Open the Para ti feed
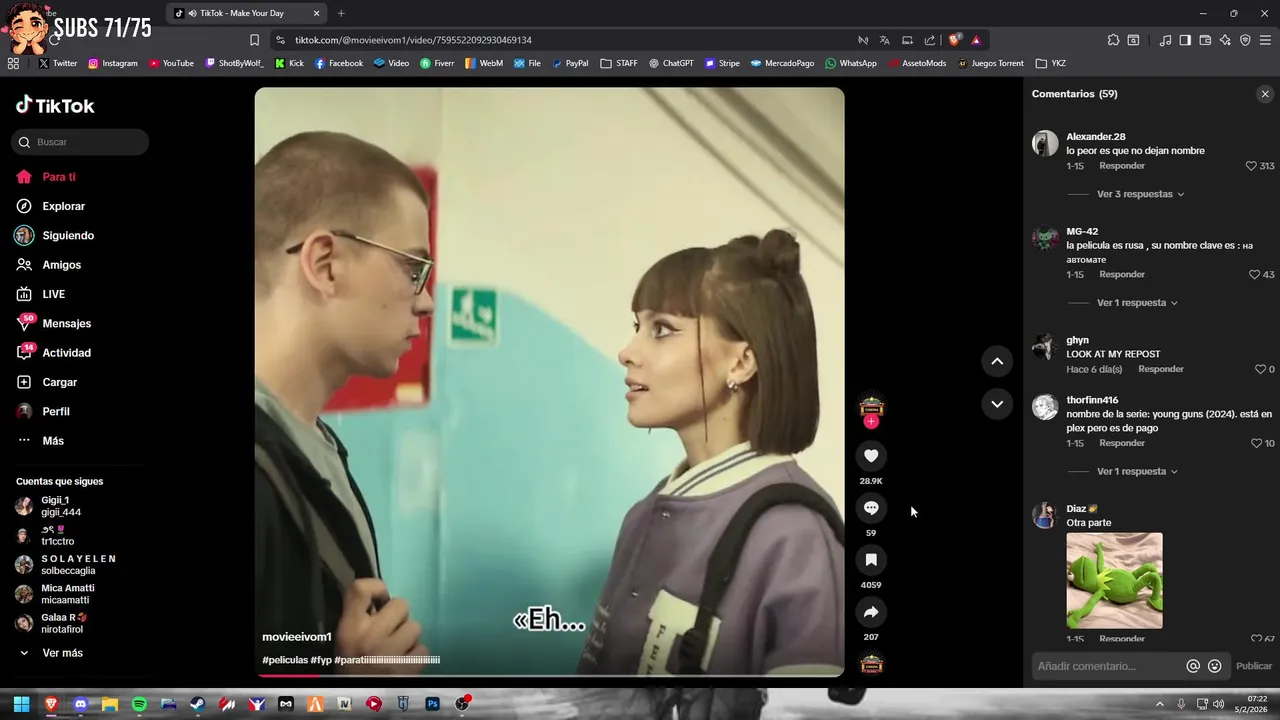1280x720 pixels. 46,177
